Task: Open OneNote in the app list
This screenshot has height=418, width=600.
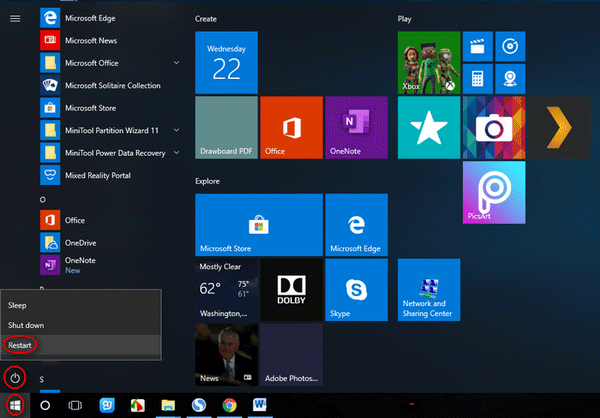Action: [x=110, y=265]
